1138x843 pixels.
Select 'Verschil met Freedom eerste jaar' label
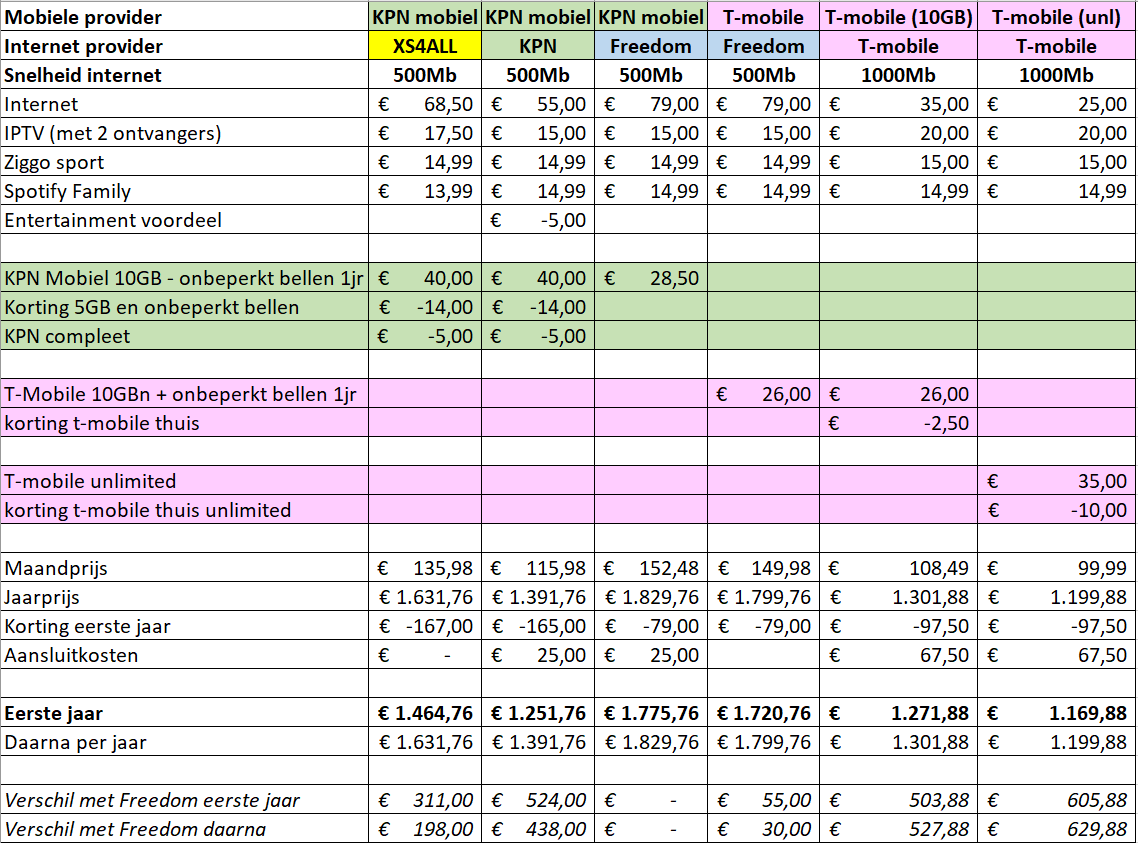[184, 800]
